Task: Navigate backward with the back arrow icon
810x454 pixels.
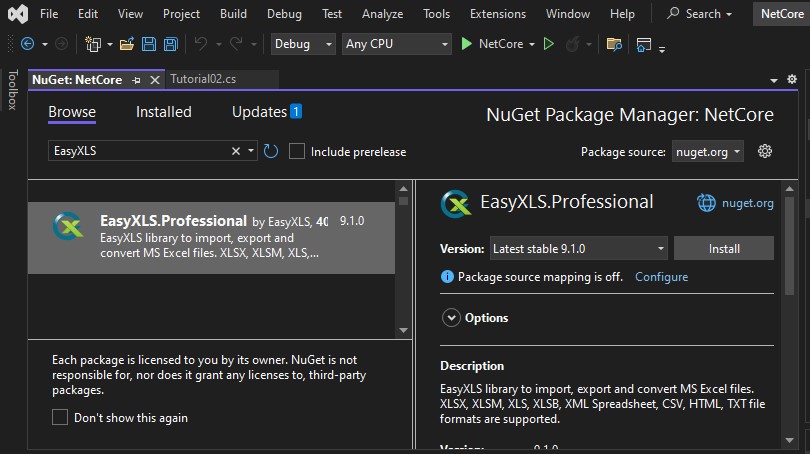Action: [x=27, y=44]
